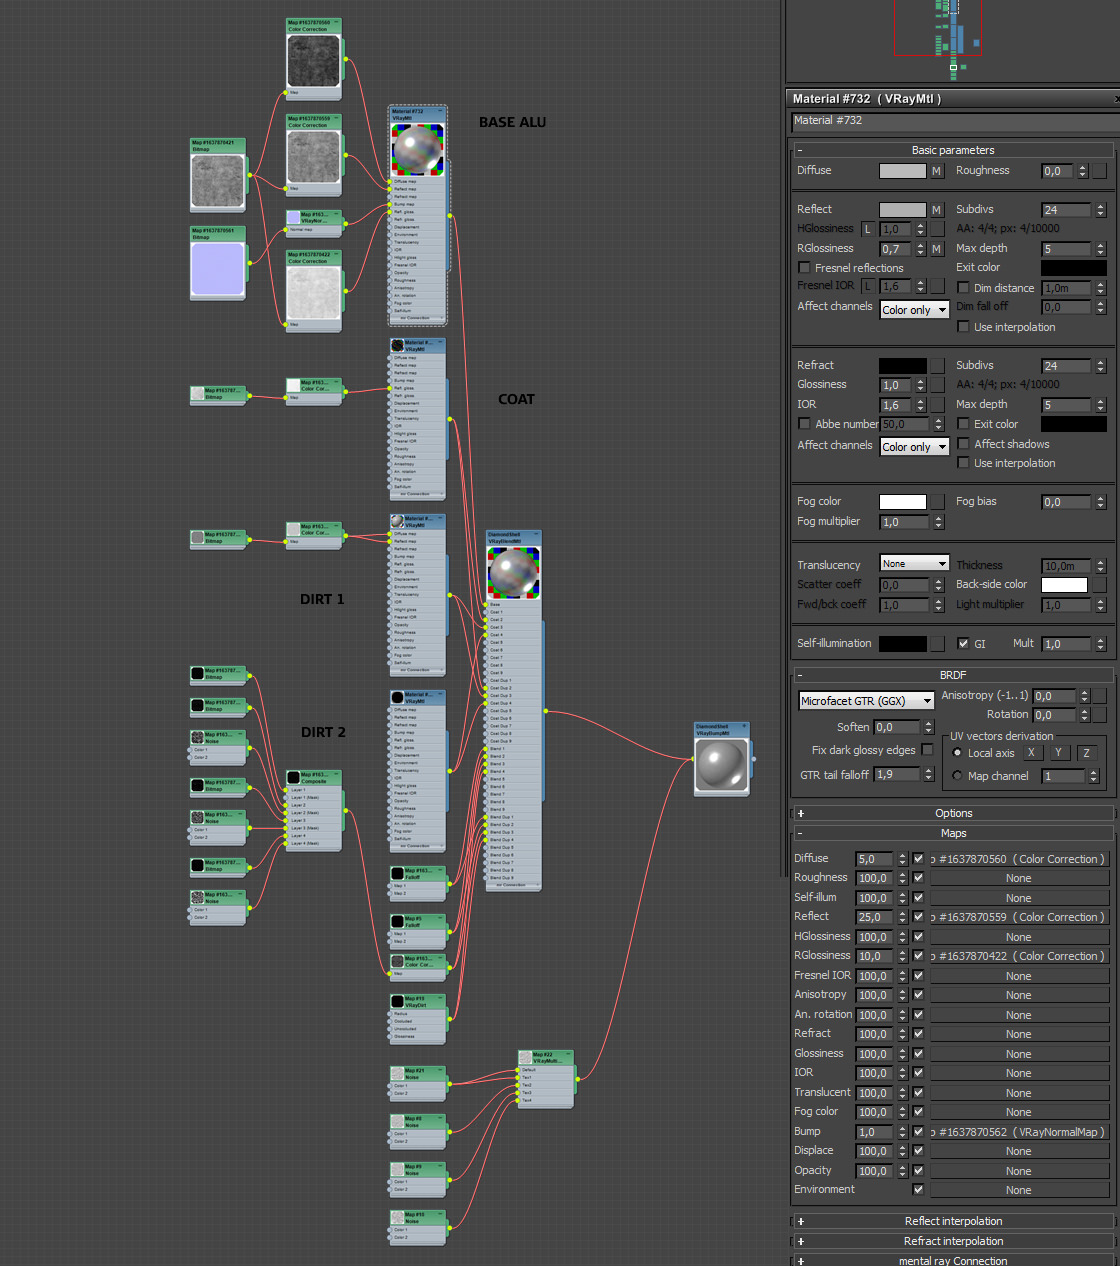Select the Map channel radio button
The width and height of the screenshot is (1120, 1266).
tap(958, 776)
